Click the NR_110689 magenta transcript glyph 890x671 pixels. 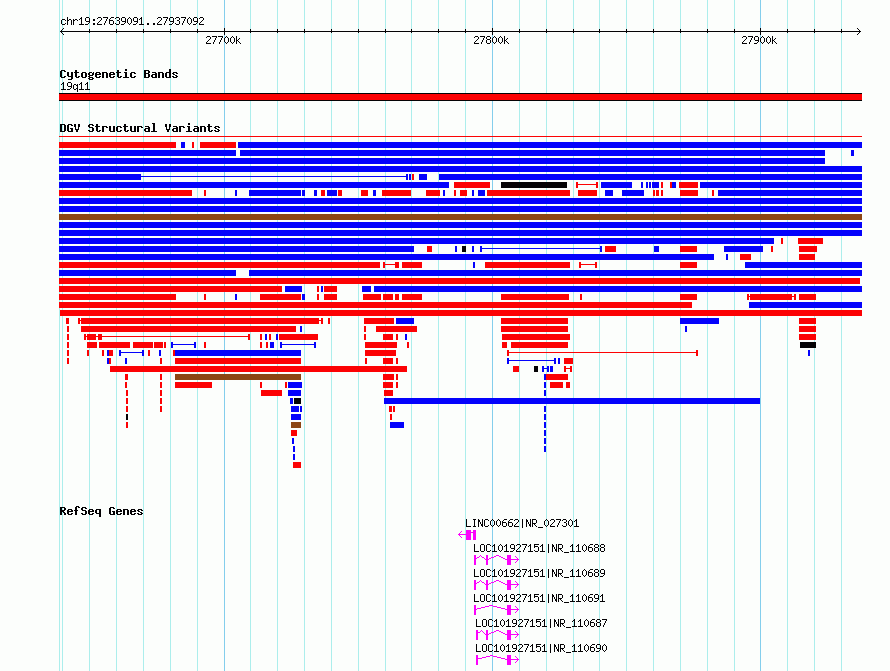(x=496, y=585)
